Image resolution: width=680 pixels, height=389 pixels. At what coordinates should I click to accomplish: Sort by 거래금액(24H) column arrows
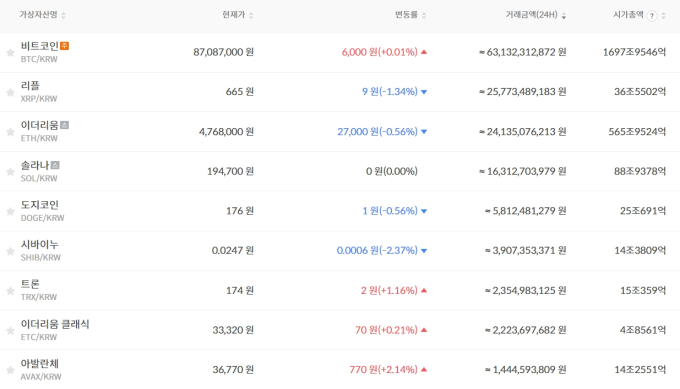(564, 16)
